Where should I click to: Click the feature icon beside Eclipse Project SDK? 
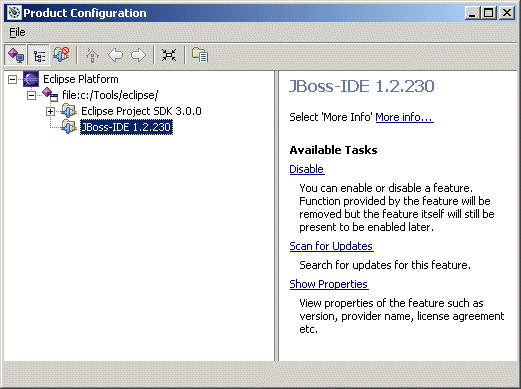[x=69, y=111]
